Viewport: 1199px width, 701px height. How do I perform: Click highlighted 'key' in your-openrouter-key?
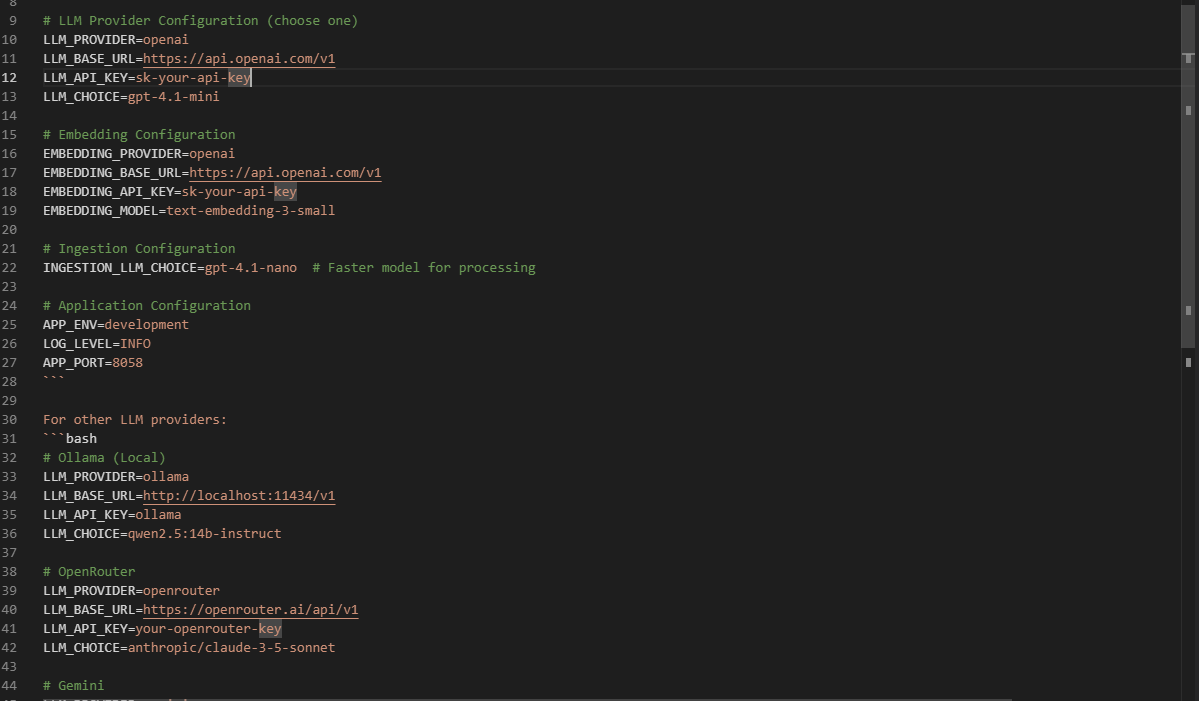pos(270,628)
